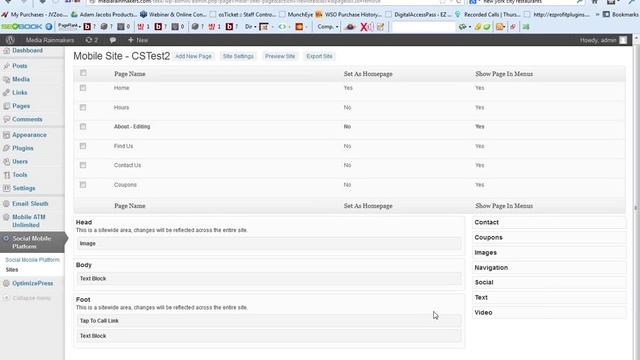Select the Image block in Head area
The height and width of the screenshot is (360, 640).
[269, 244]
